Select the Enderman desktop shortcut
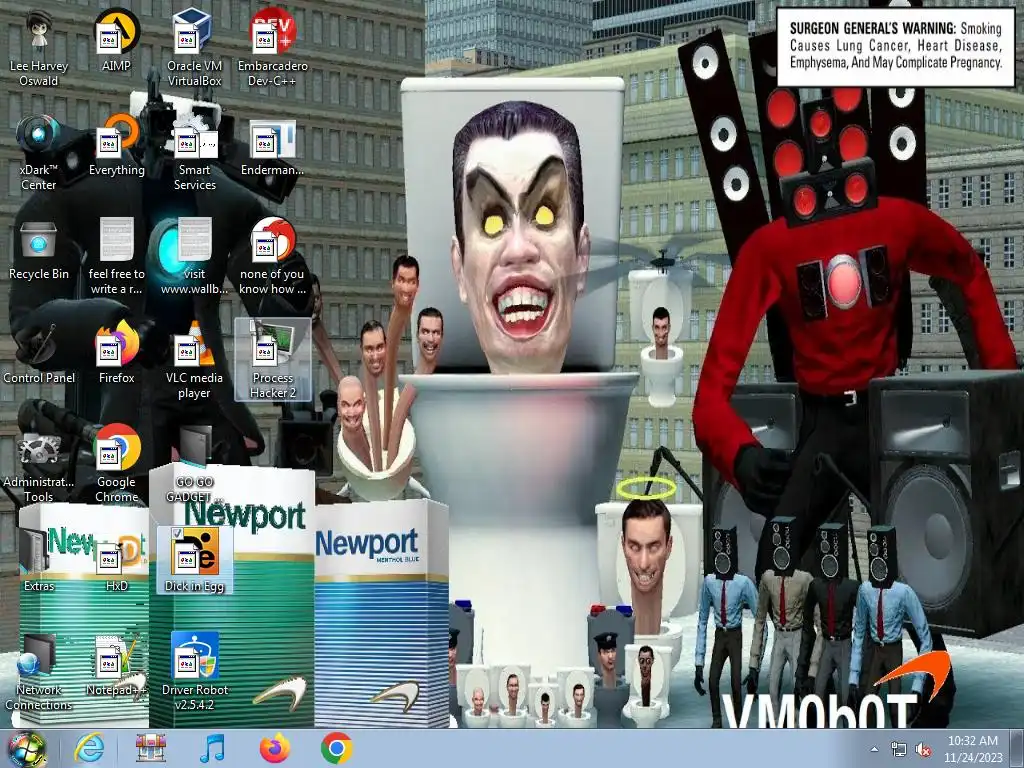The height and width of the screenshot is (768, 1024). click(272, 147)
